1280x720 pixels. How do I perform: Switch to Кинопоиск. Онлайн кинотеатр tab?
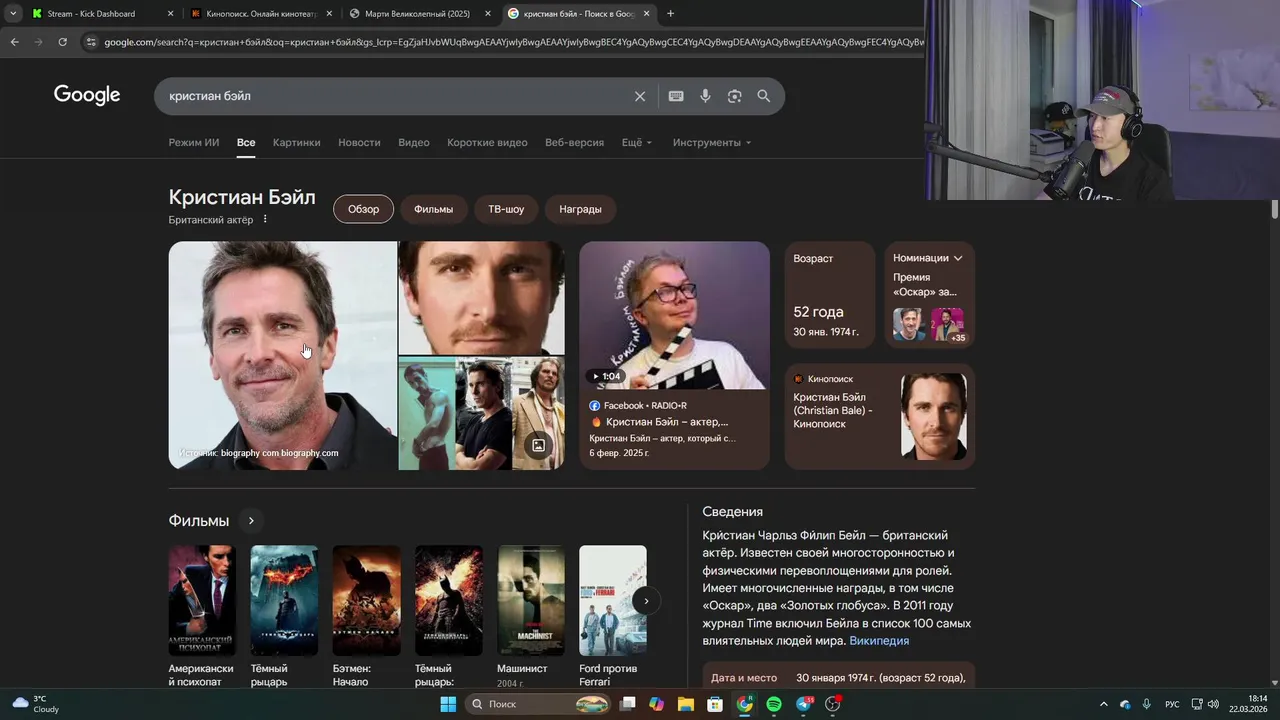click(260, 14)
